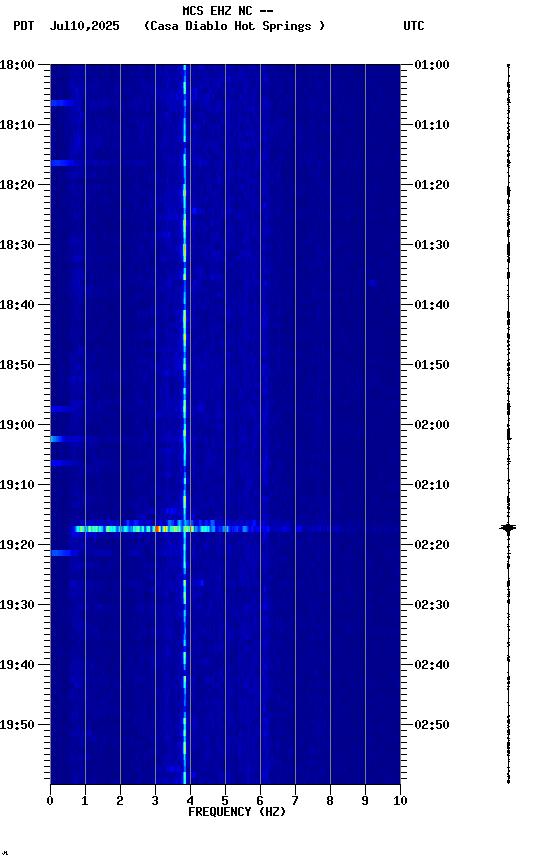
Task: Click the 01:10 UTC time label
Action: [x=432, y=125]
